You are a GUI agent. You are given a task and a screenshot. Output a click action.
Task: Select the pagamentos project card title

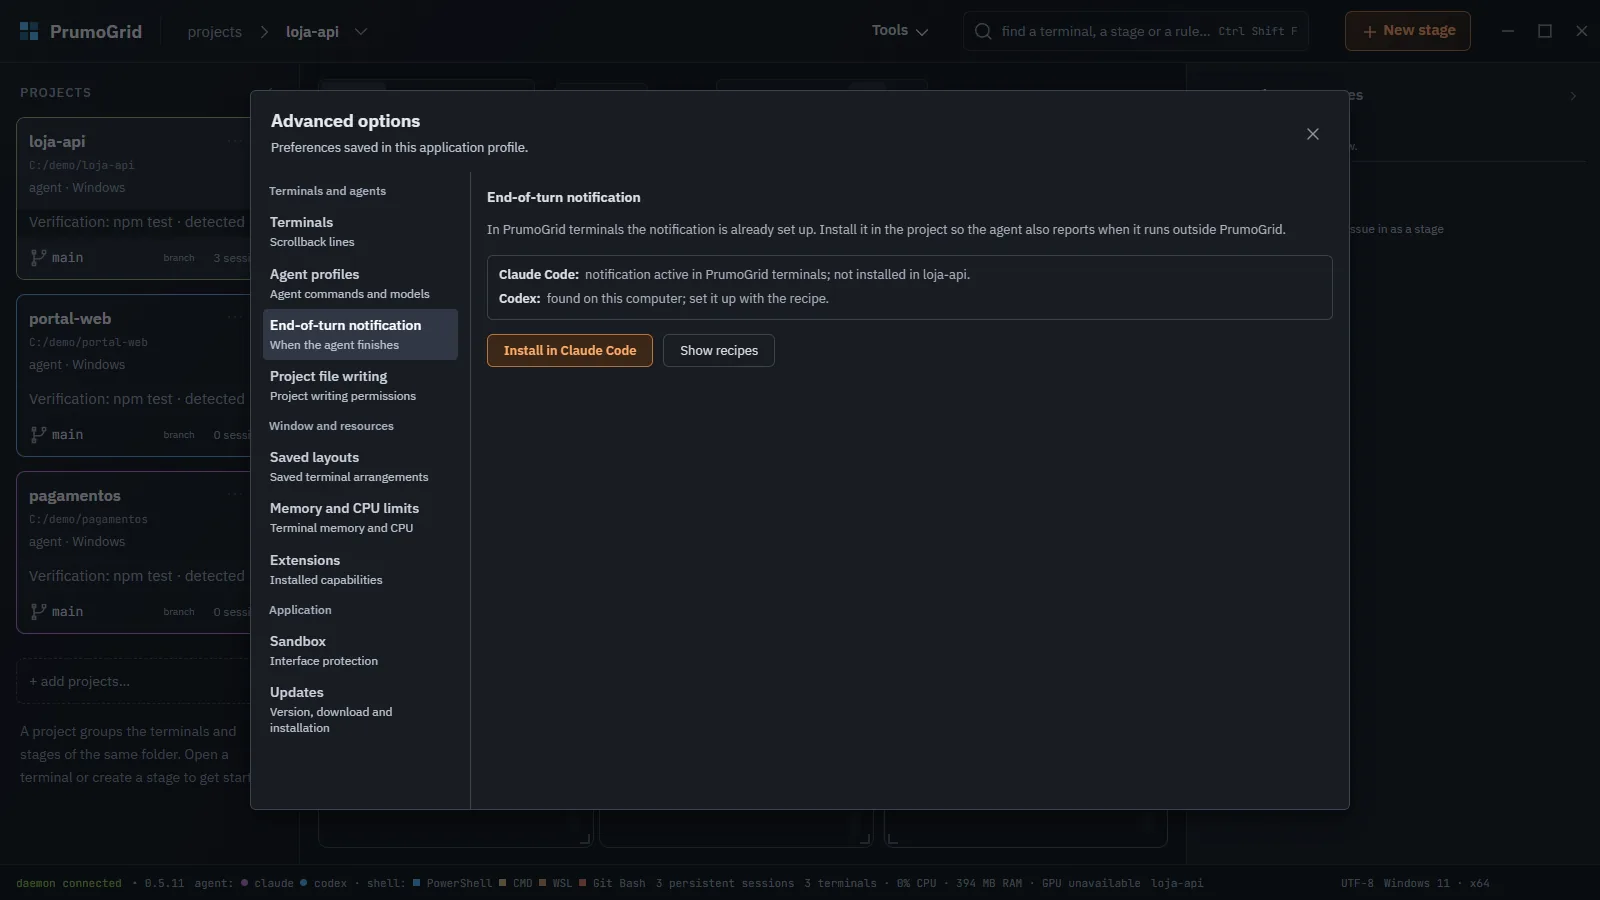(75, 496)
